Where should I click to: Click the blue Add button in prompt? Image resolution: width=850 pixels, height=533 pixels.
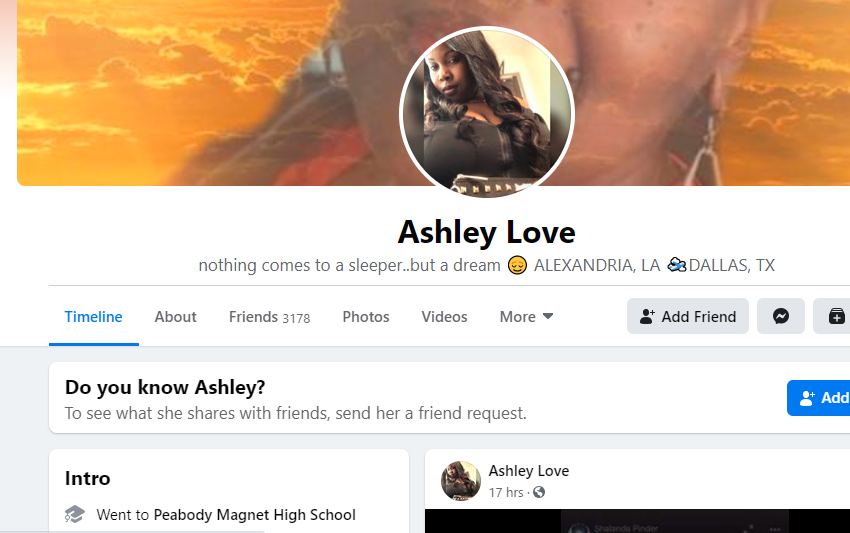(x=819, y=398)
